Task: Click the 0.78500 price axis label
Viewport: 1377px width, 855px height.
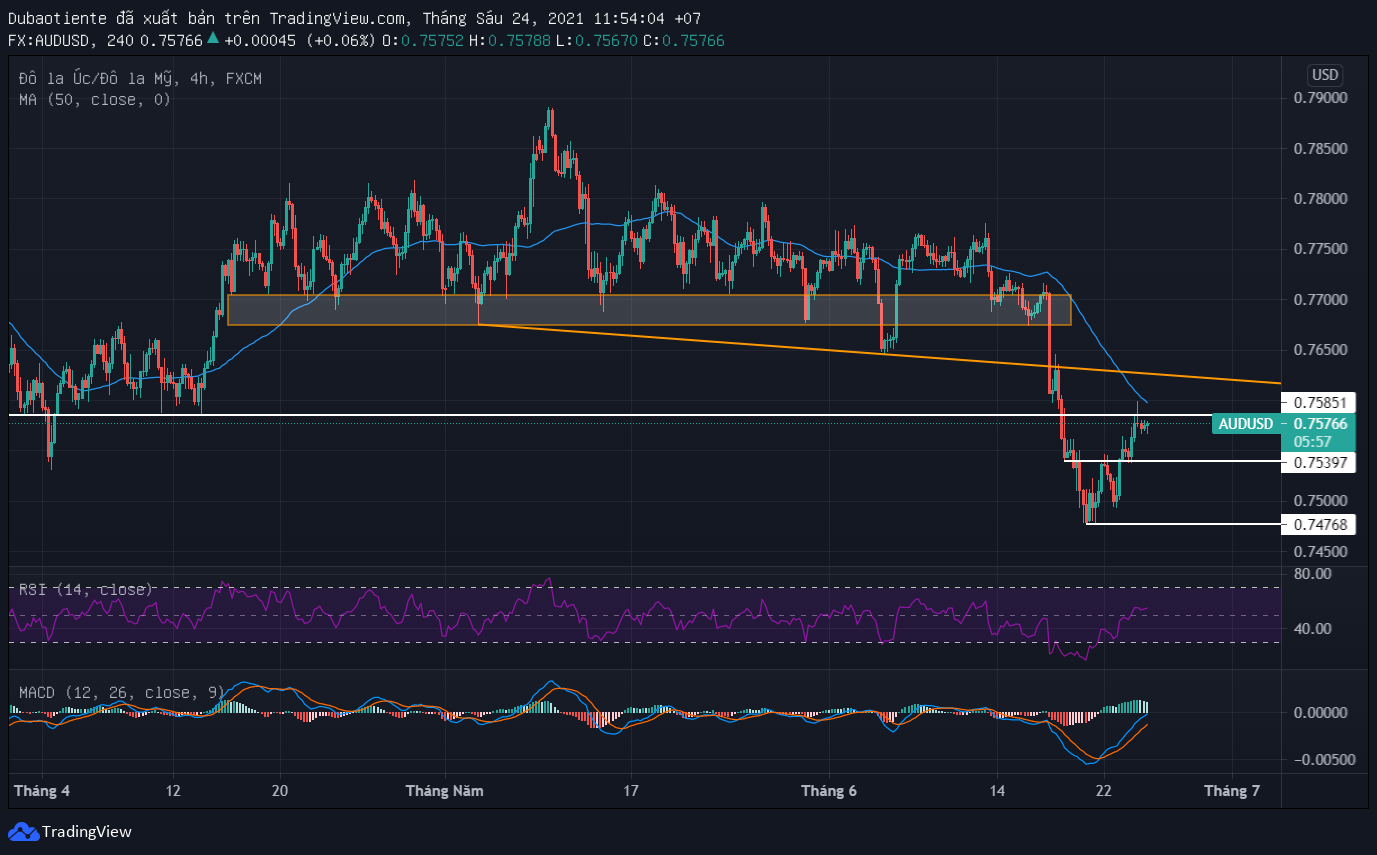Action: click(x=1320, y=149)
